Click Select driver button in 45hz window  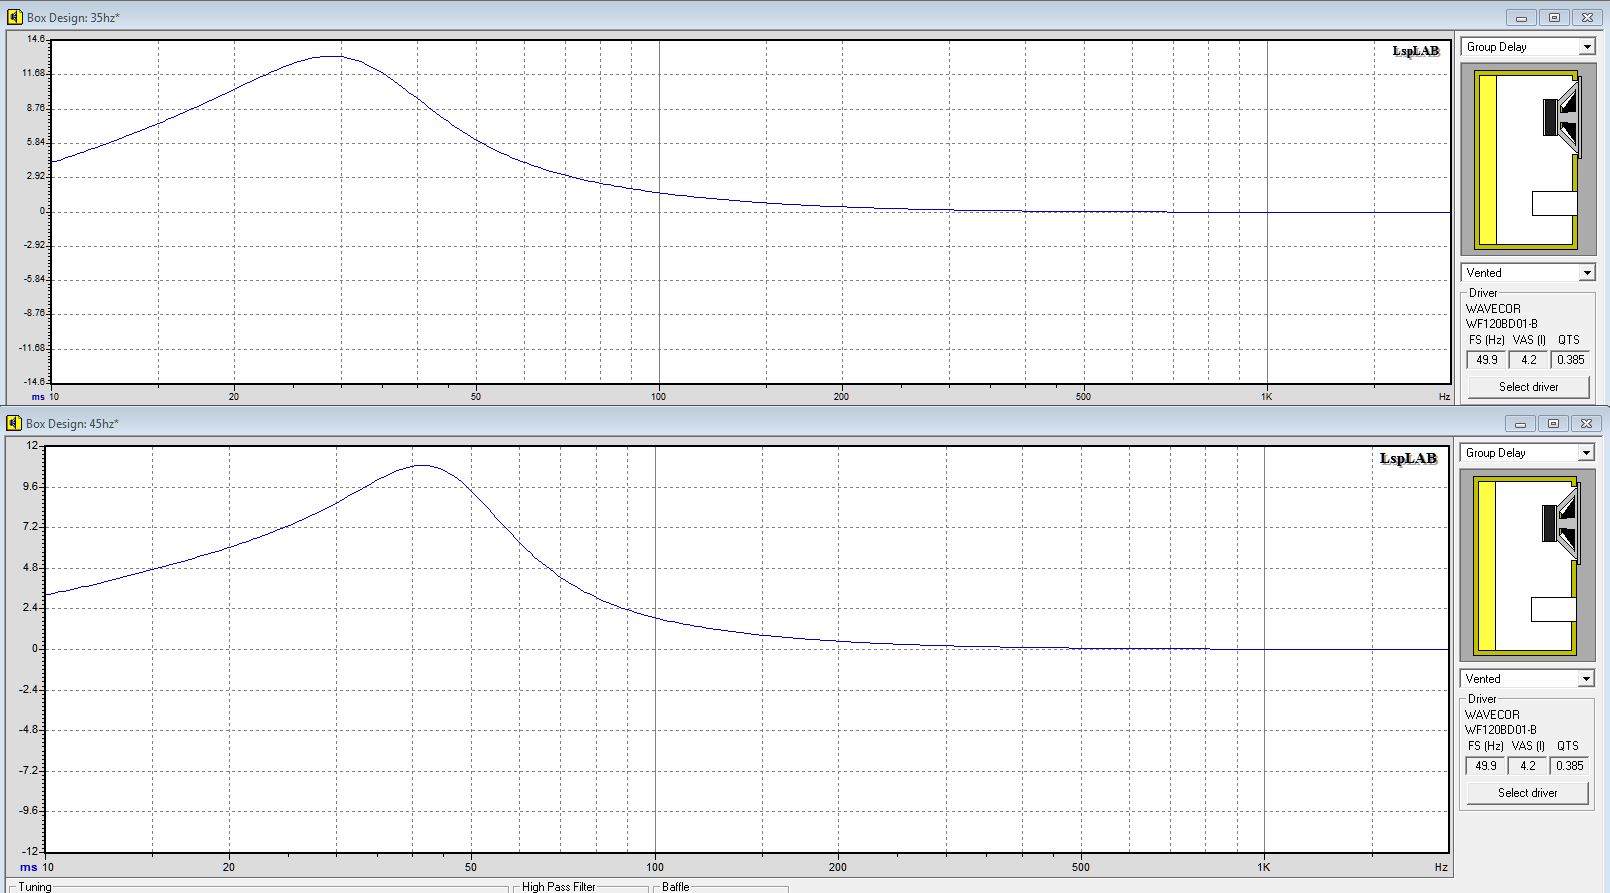click(x=1527, y=793)
